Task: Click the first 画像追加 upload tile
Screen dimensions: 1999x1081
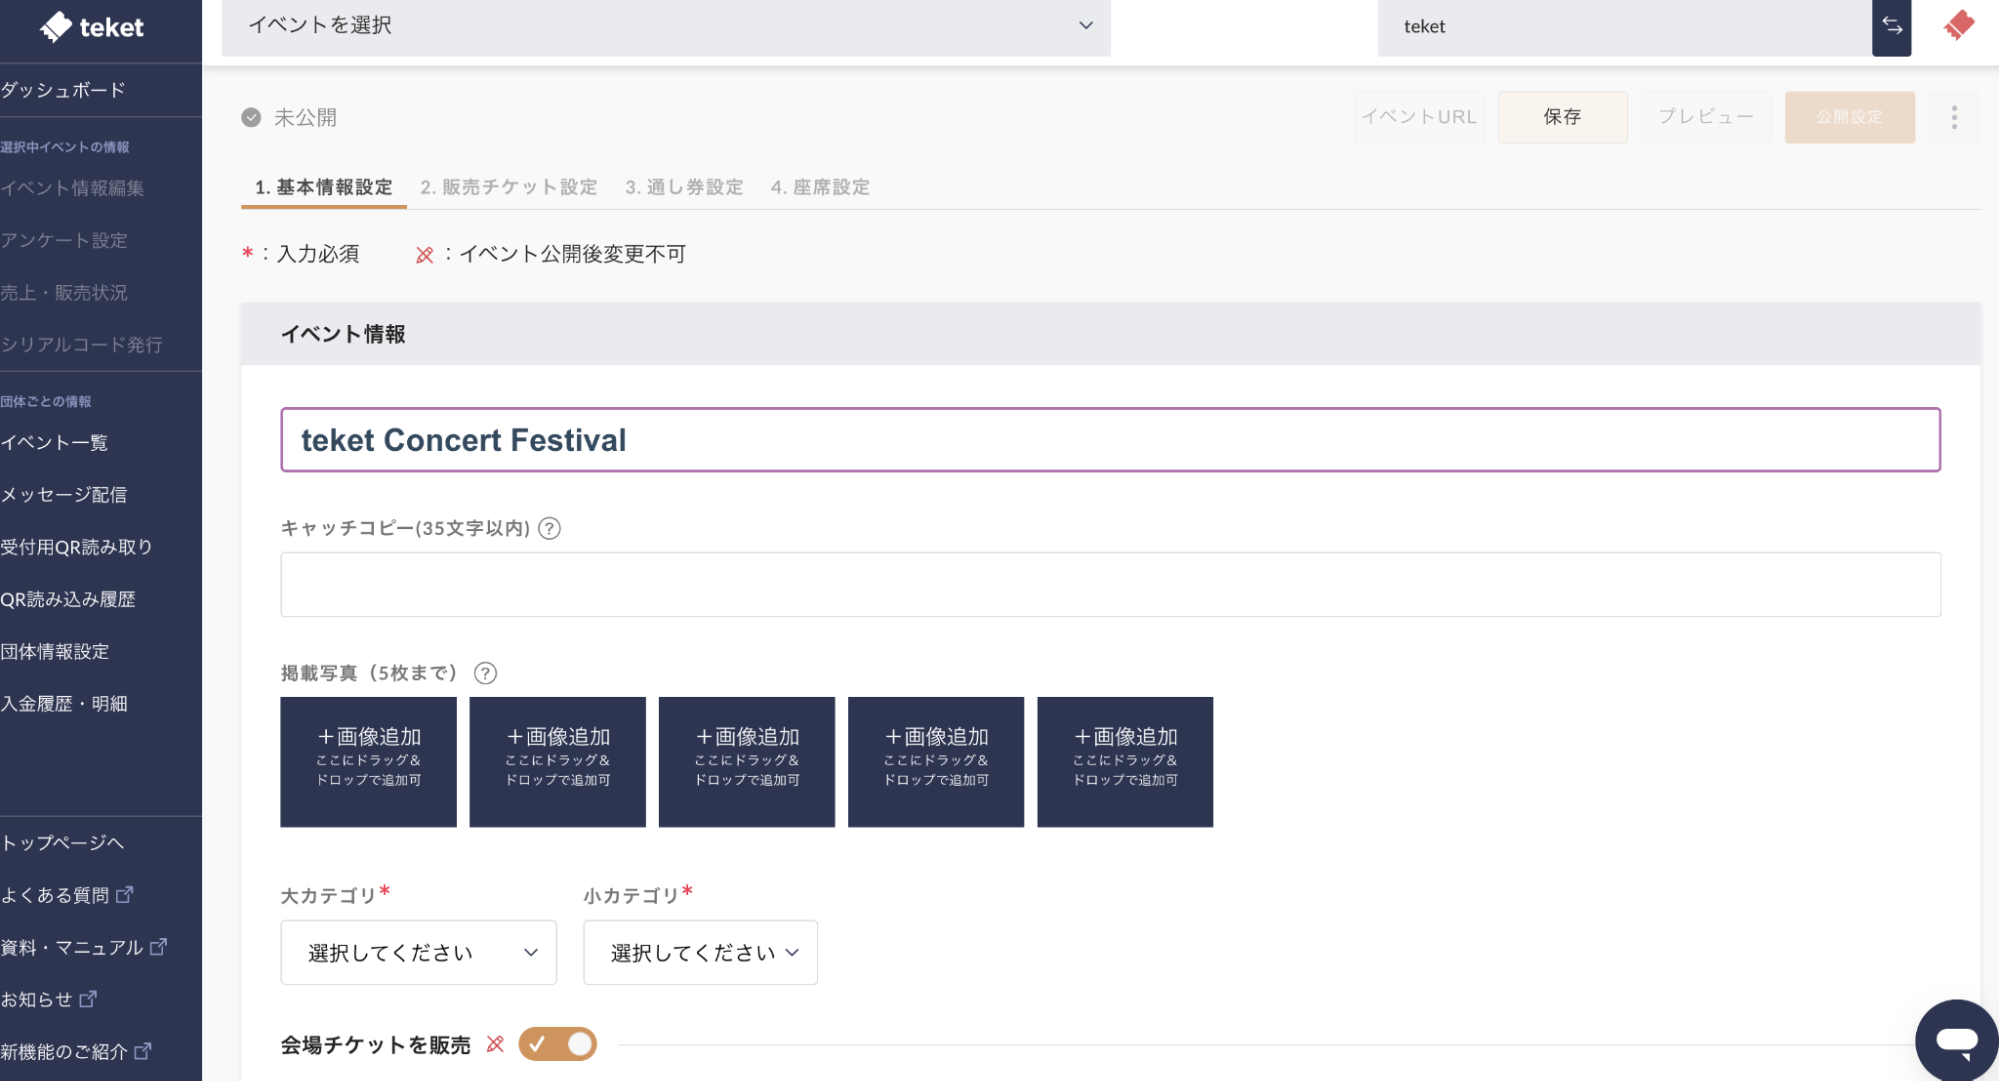Action: (x=368, y=762)
